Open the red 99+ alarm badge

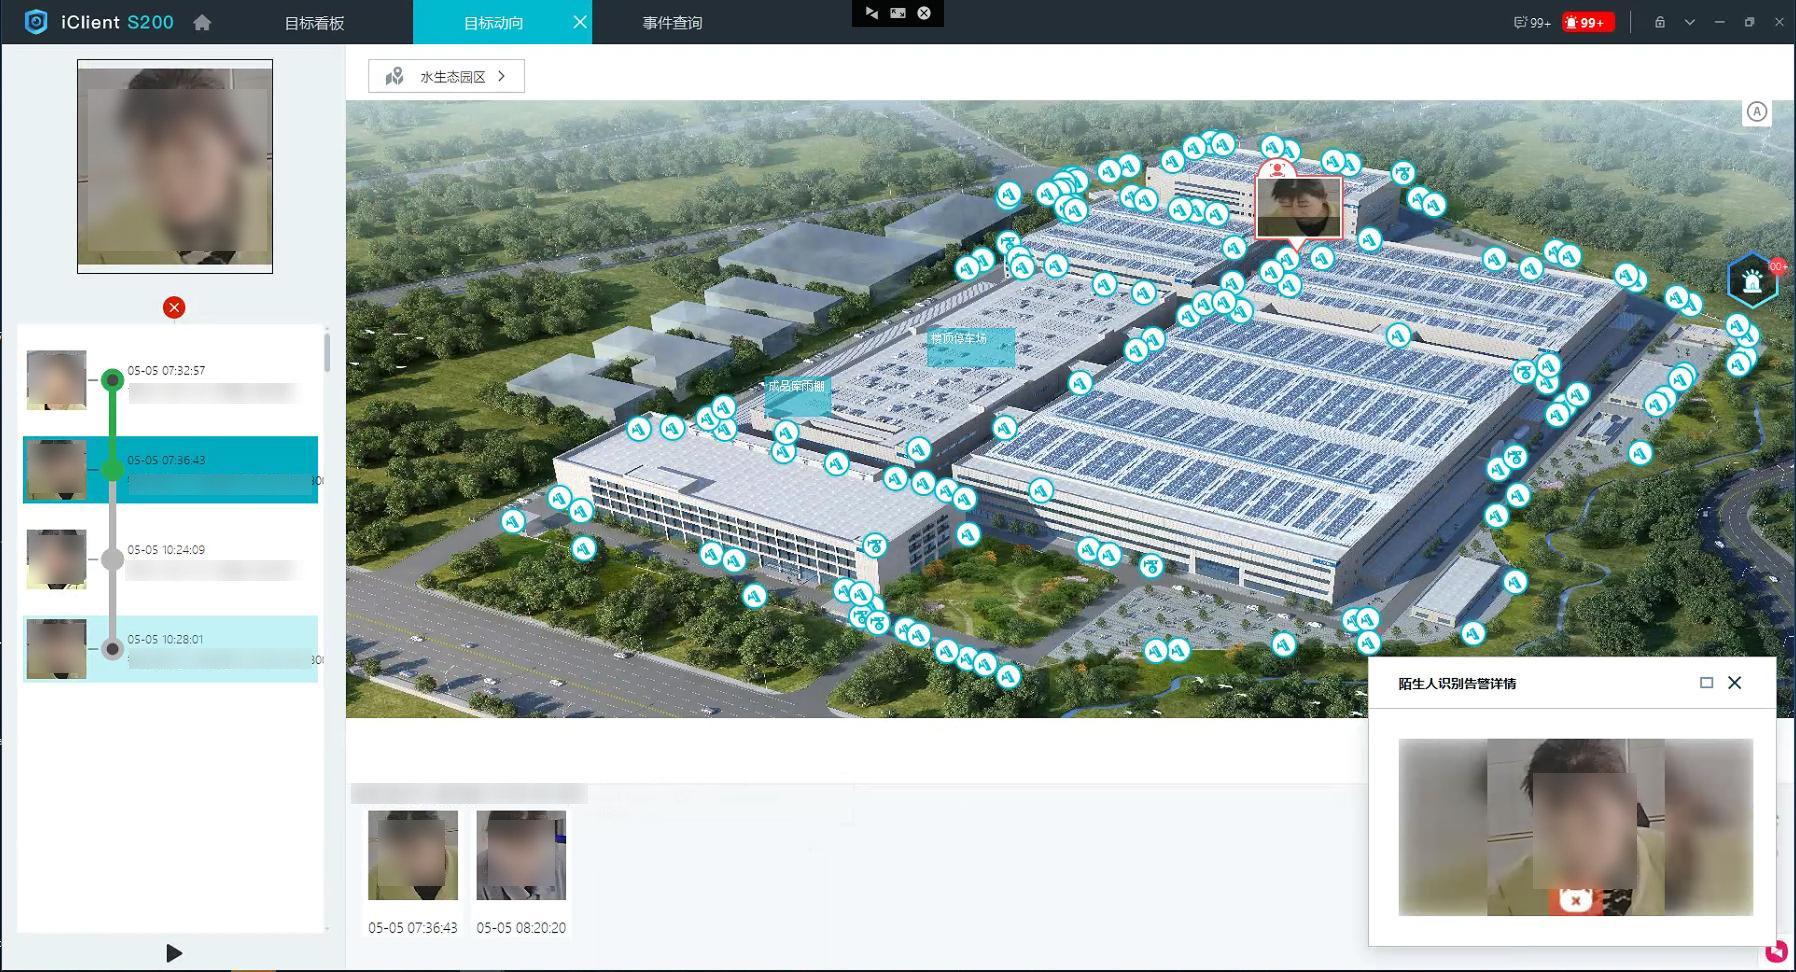pos(1588,22)
